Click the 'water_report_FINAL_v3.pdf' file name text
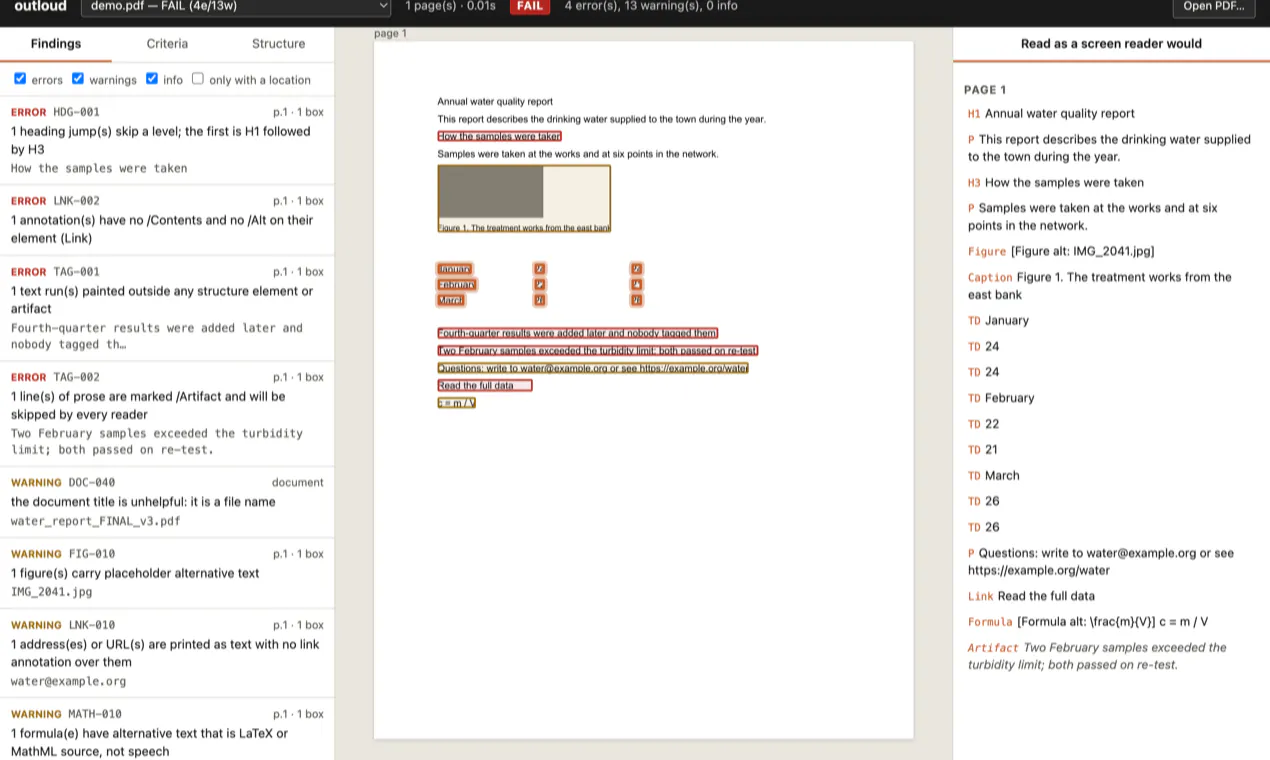Viewport: 1270px width, 760px height. click(x=96, y=521)
